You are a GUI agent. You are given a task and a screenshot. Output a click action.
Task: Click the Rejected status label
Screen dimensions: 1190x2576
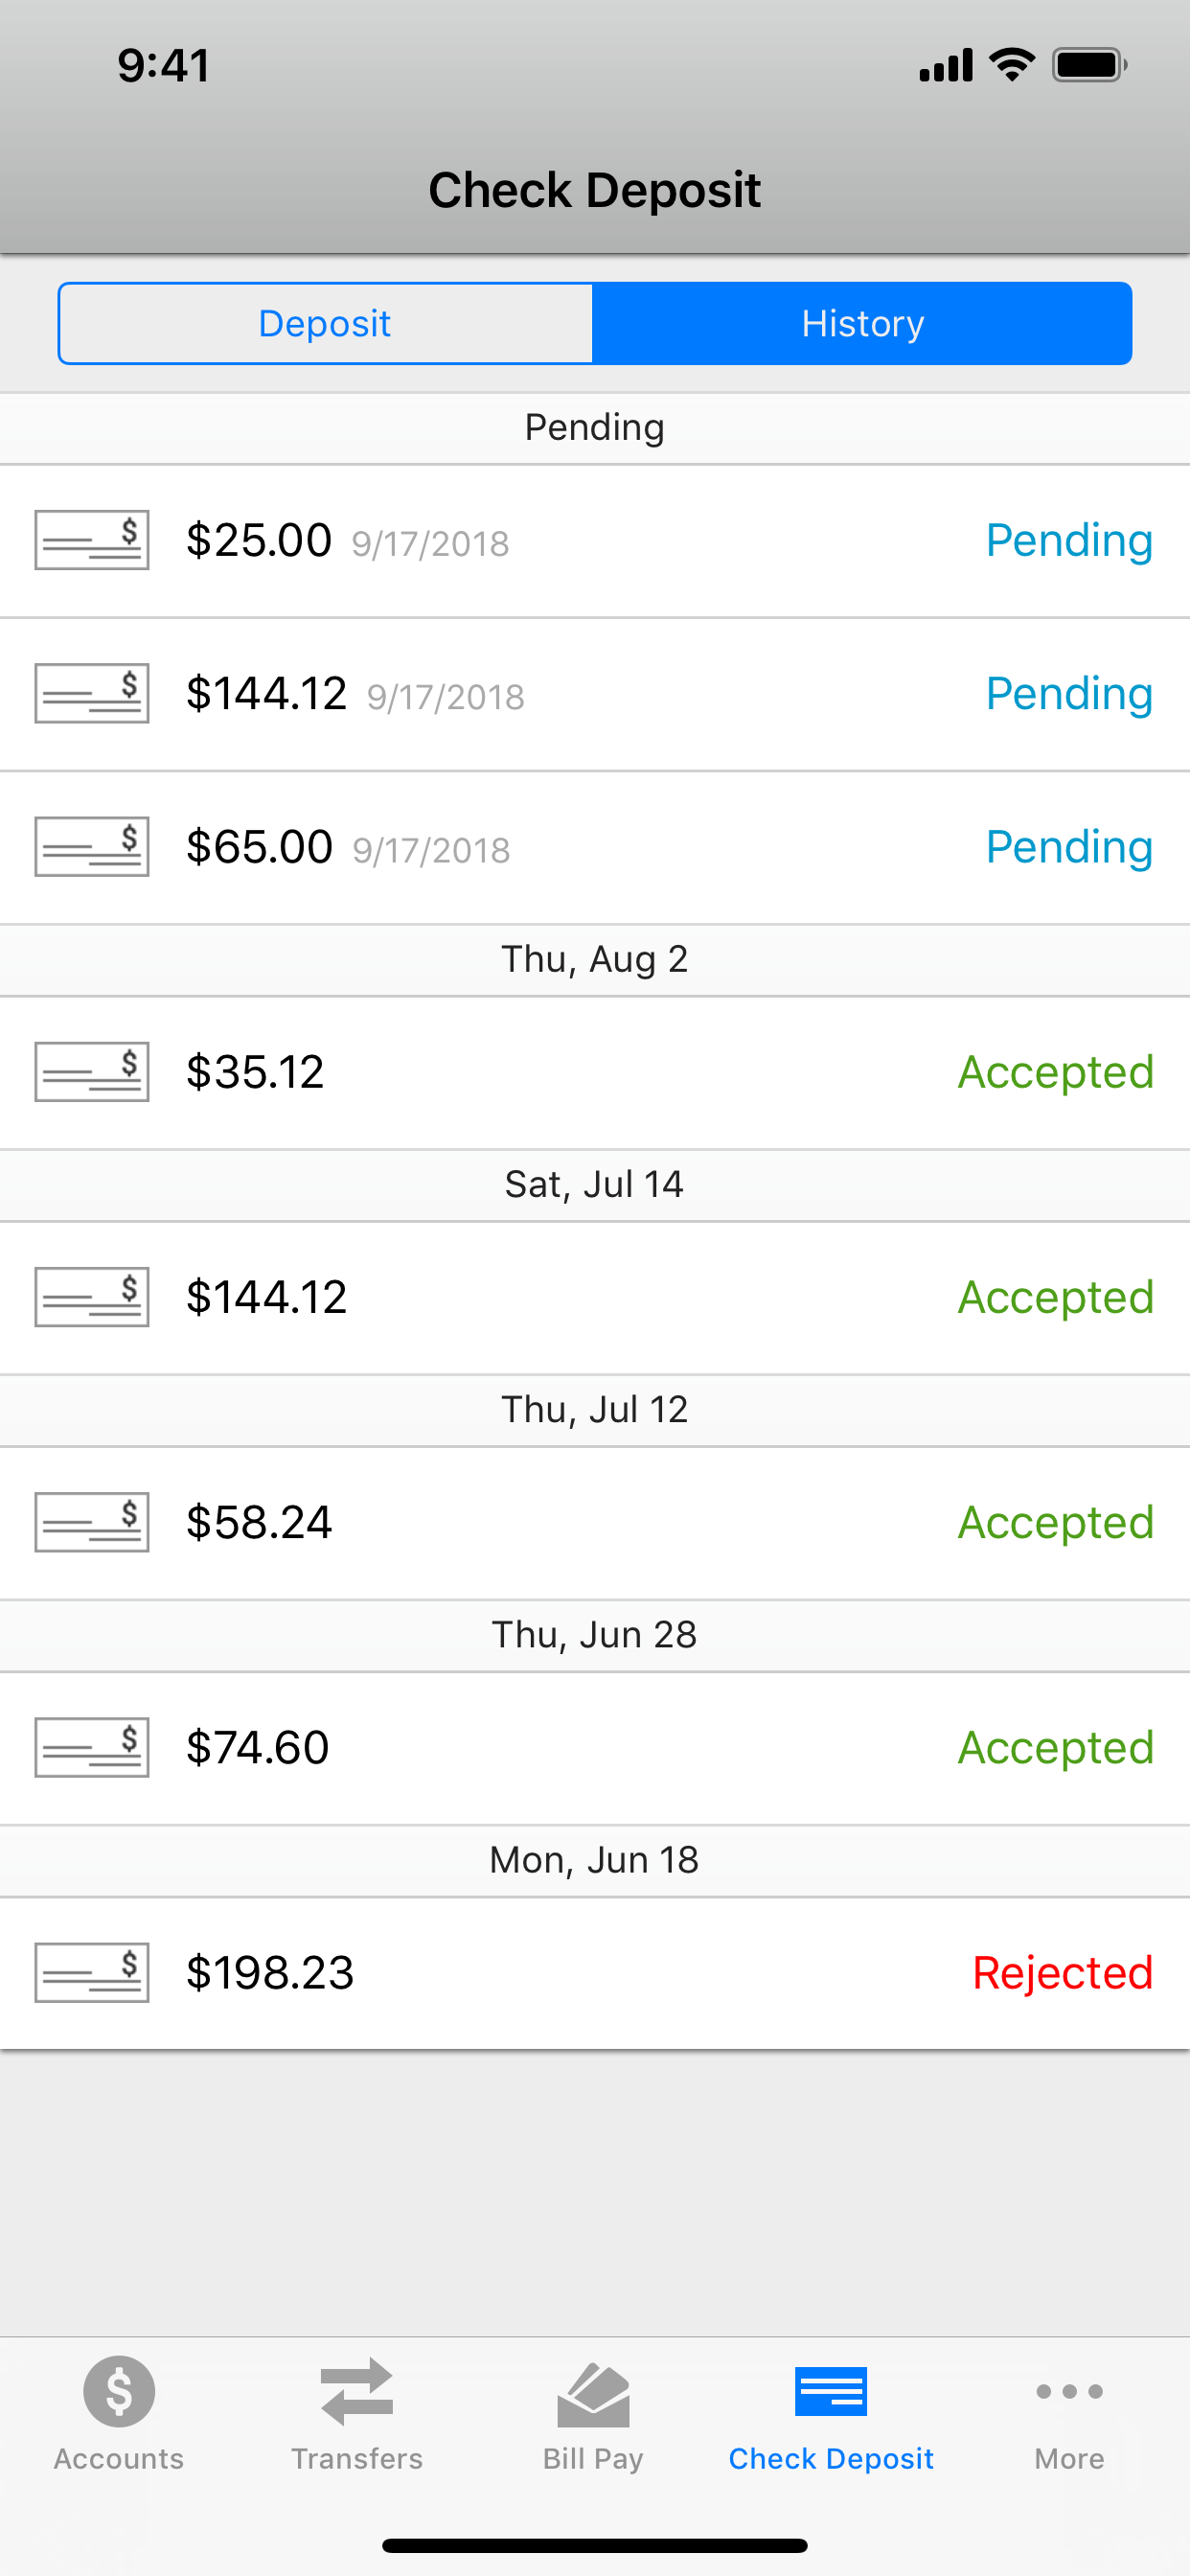pyautogui.click(x=1062, y=1973)
